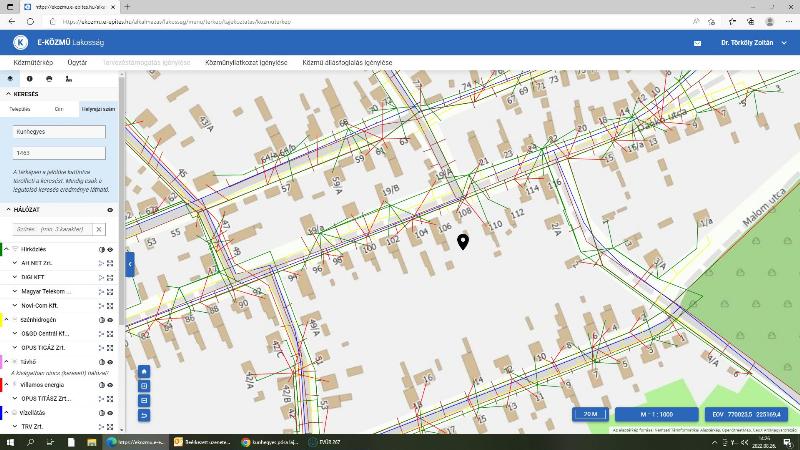This screenshot has width=800, height=450.
Task: Zoom to extent of OPUS TITÁSZ Zrt.
Action: point(110,399)
